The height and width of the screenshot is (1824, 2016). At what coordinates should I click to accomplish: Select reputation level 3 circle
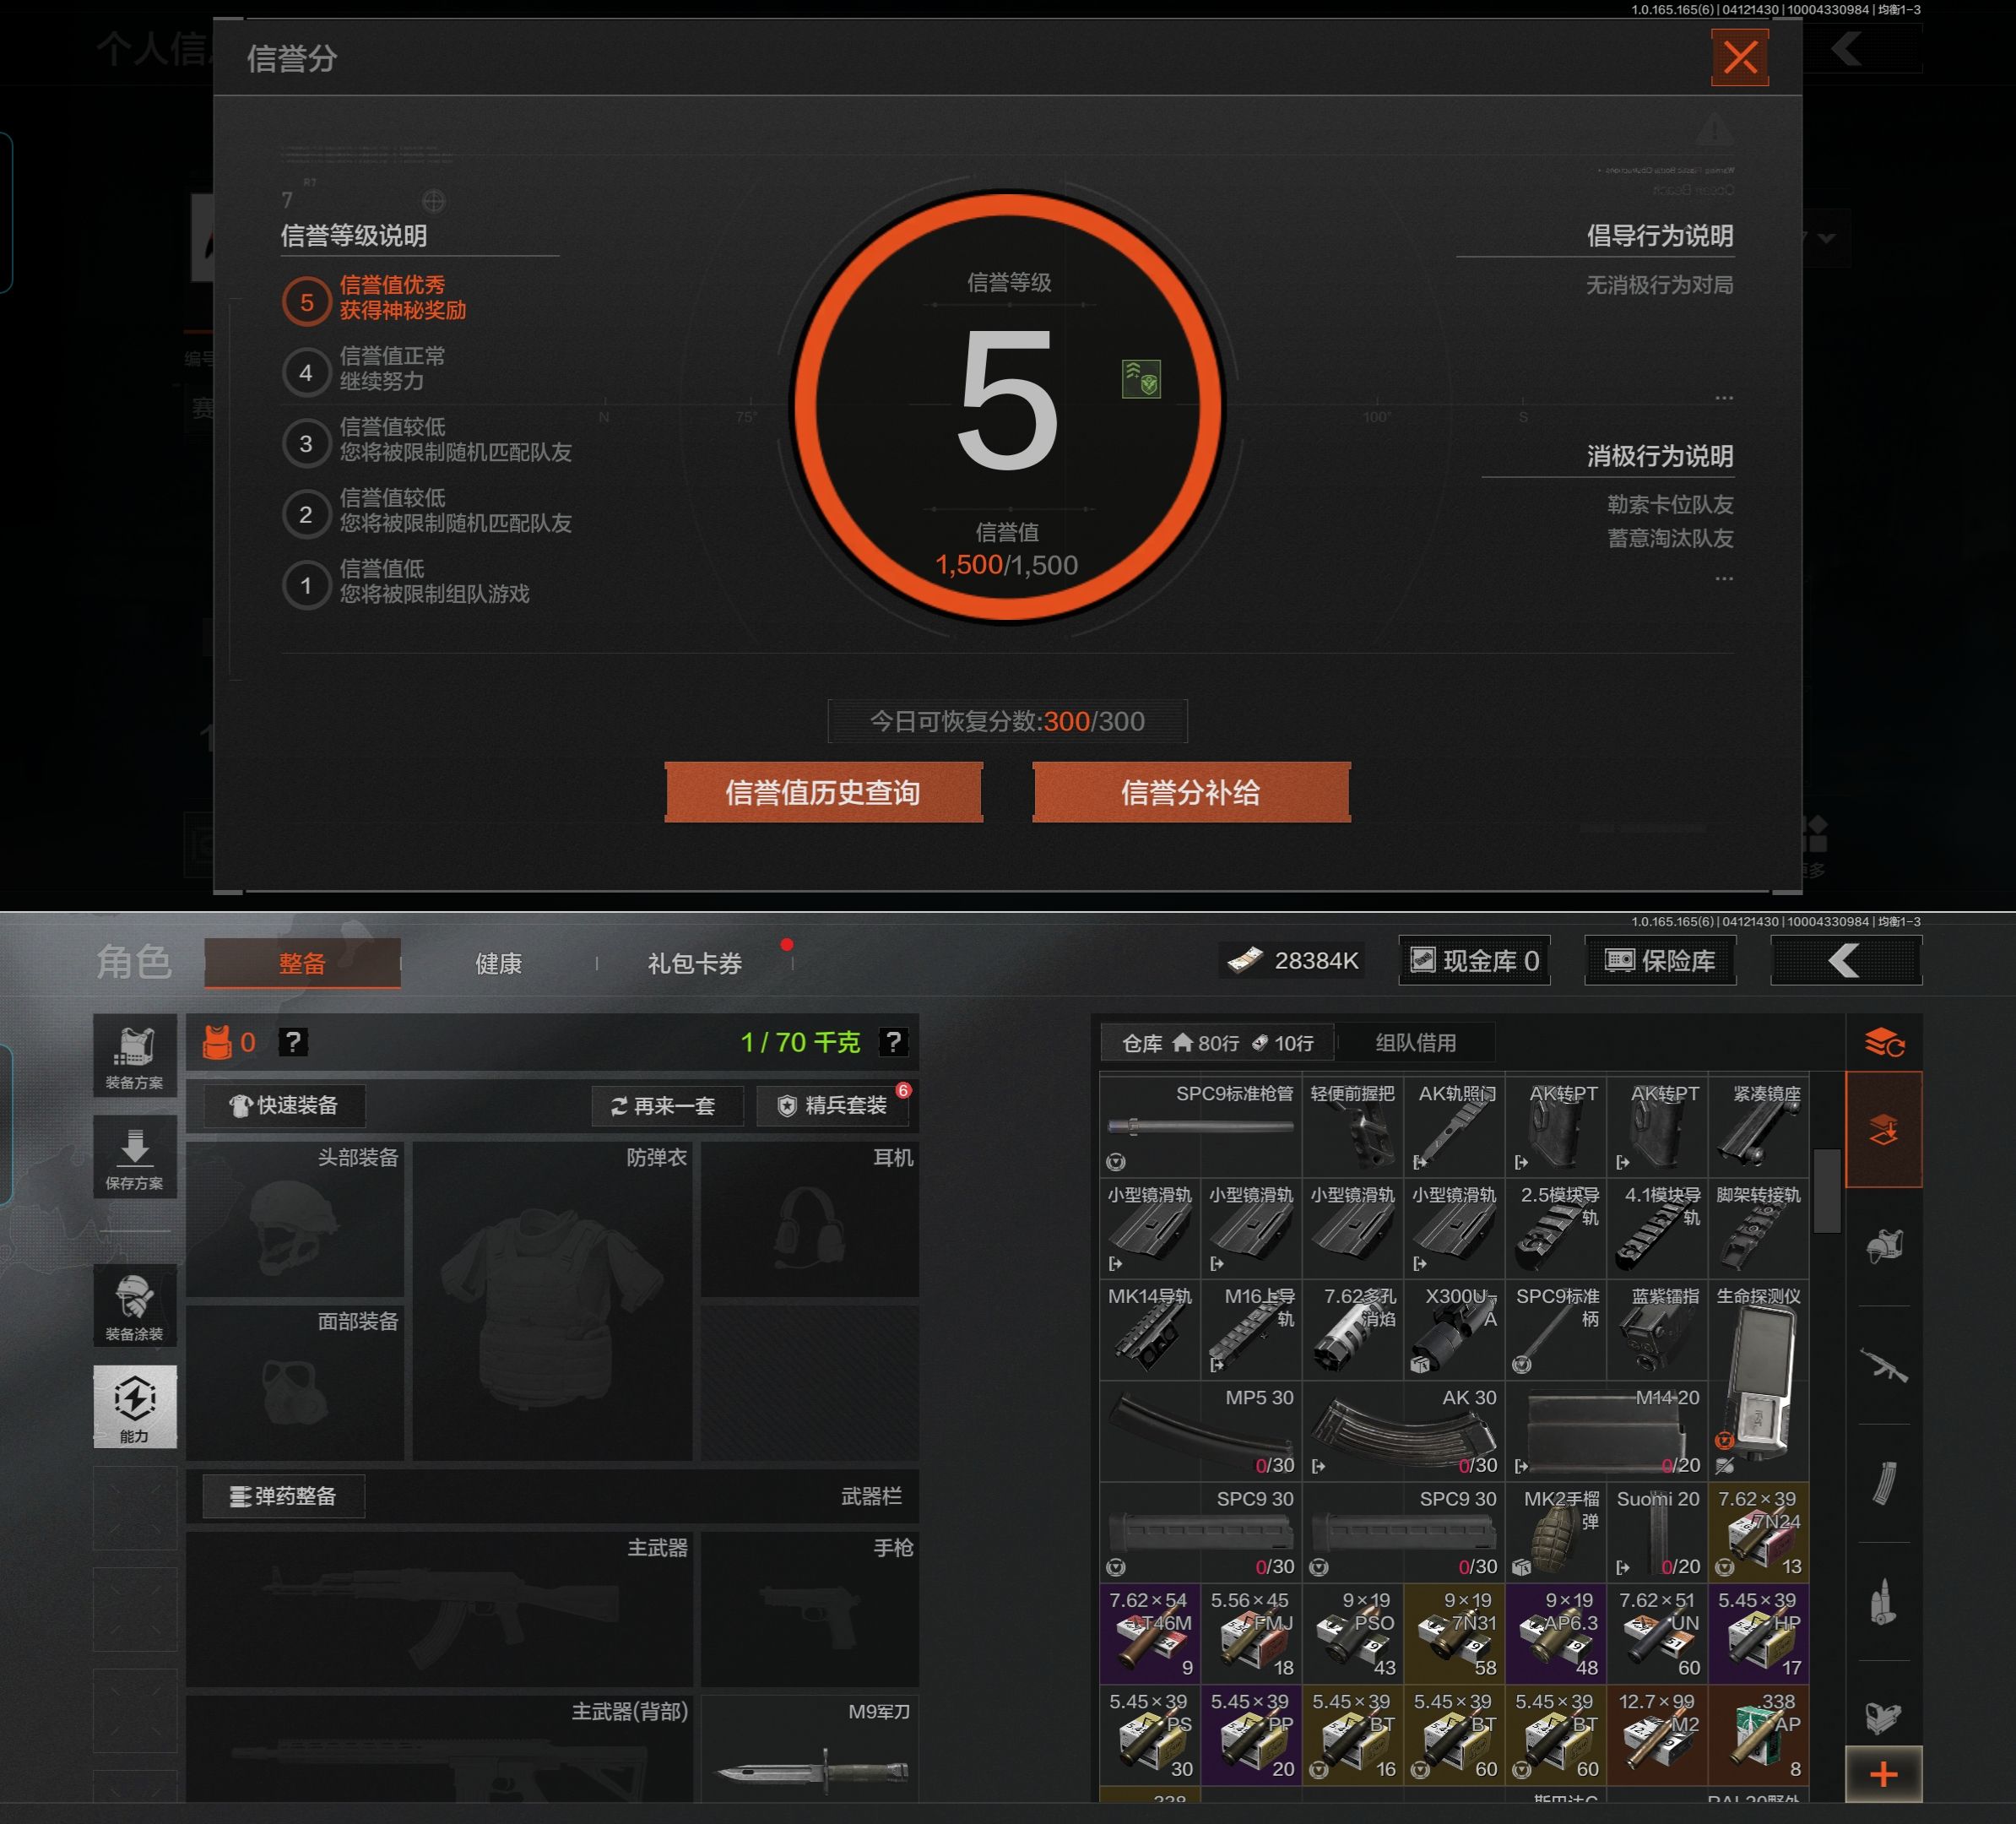306,443
